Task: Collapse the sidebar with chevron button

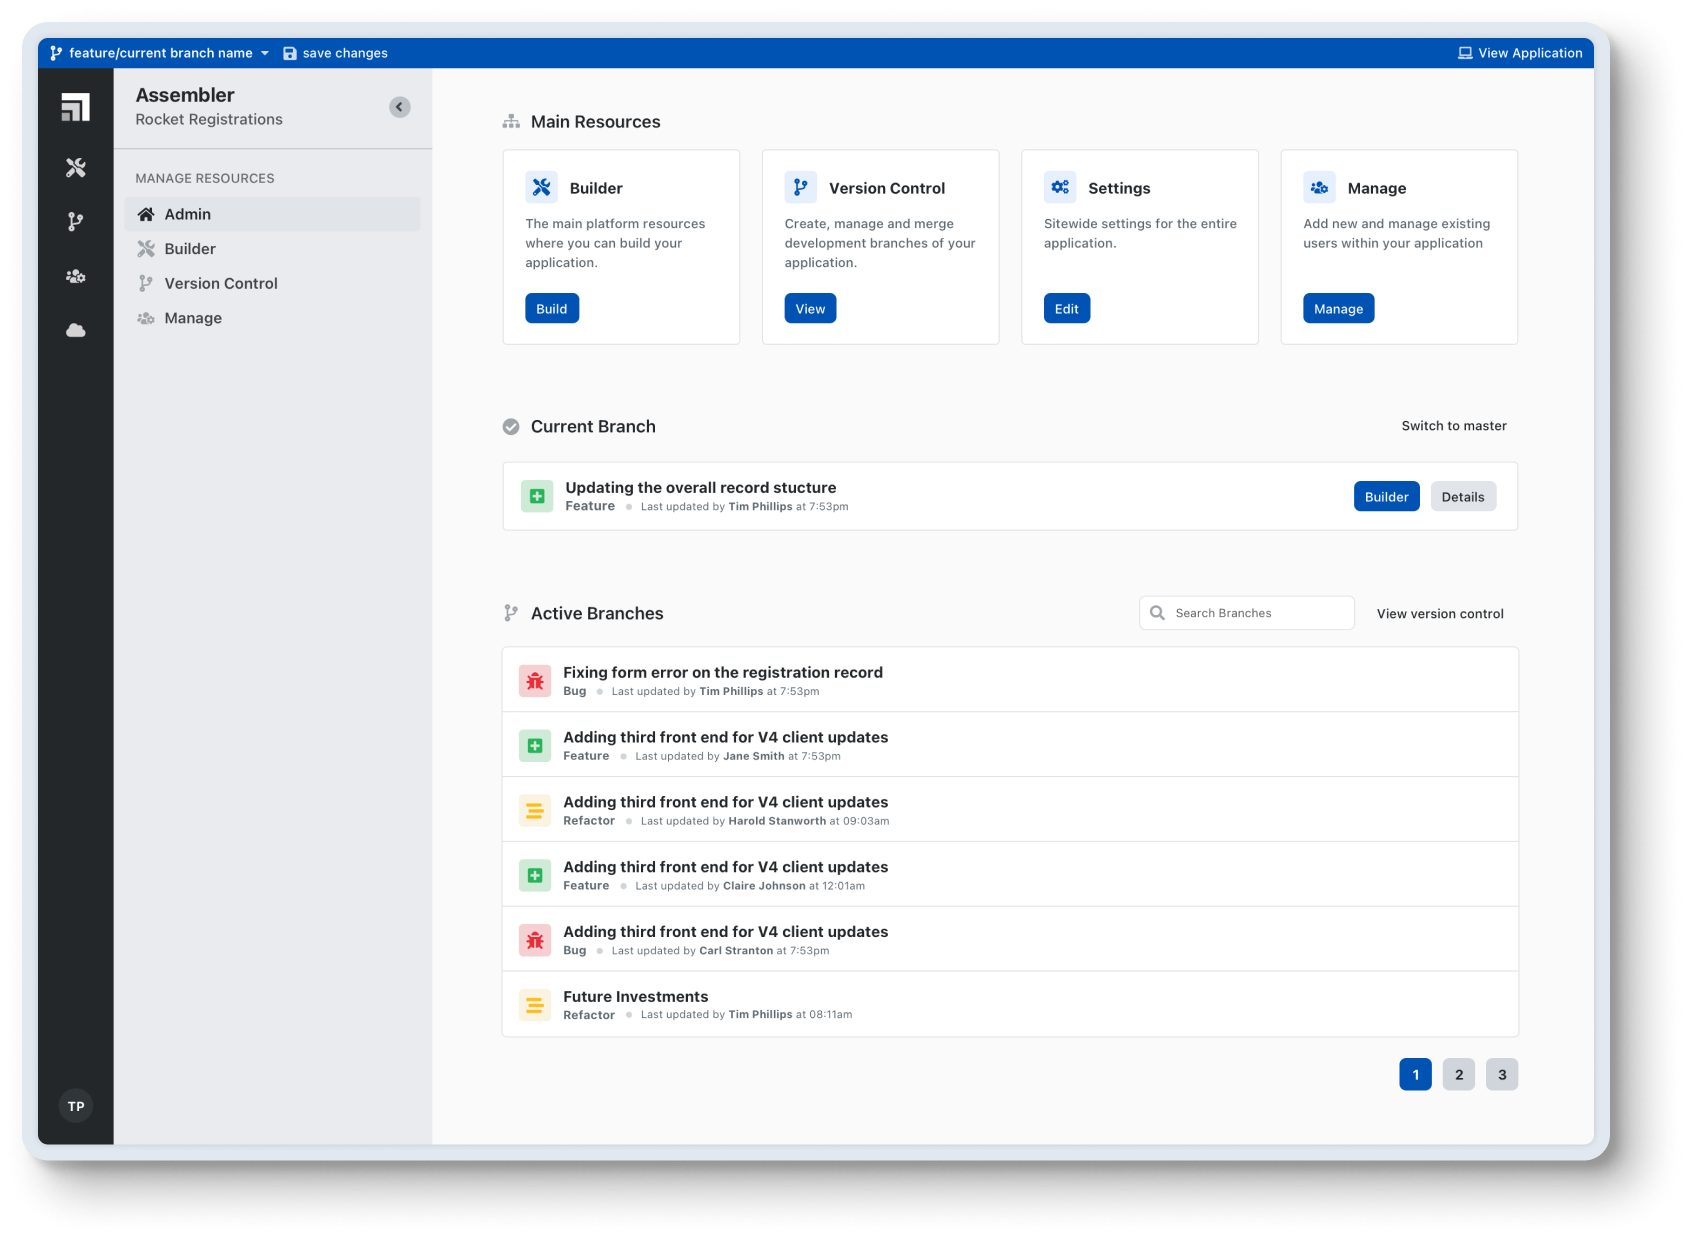Action: click(400, 107)
